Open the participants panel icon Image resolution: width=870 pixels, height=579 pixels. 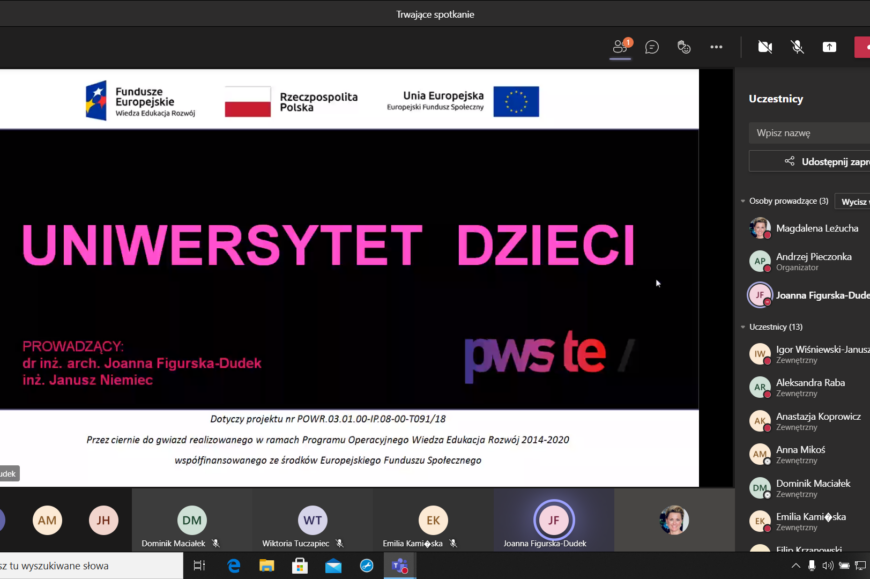click(x=621, y=47)
